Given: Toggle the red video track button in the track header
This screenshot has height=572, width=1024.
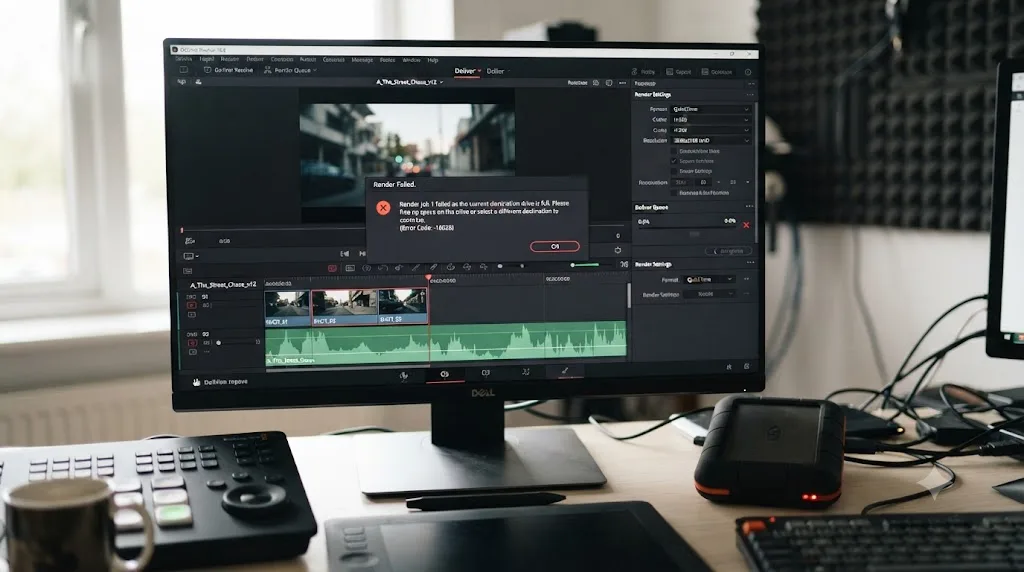Looking at the screenshot, I should coord(191,305).
